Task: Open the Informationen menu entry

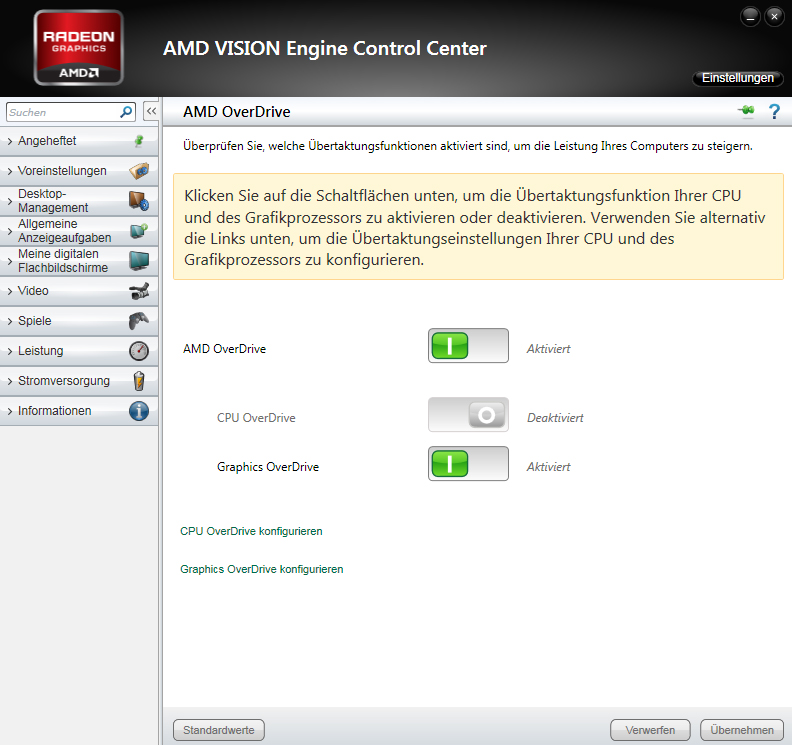Action: click(79, 411)
